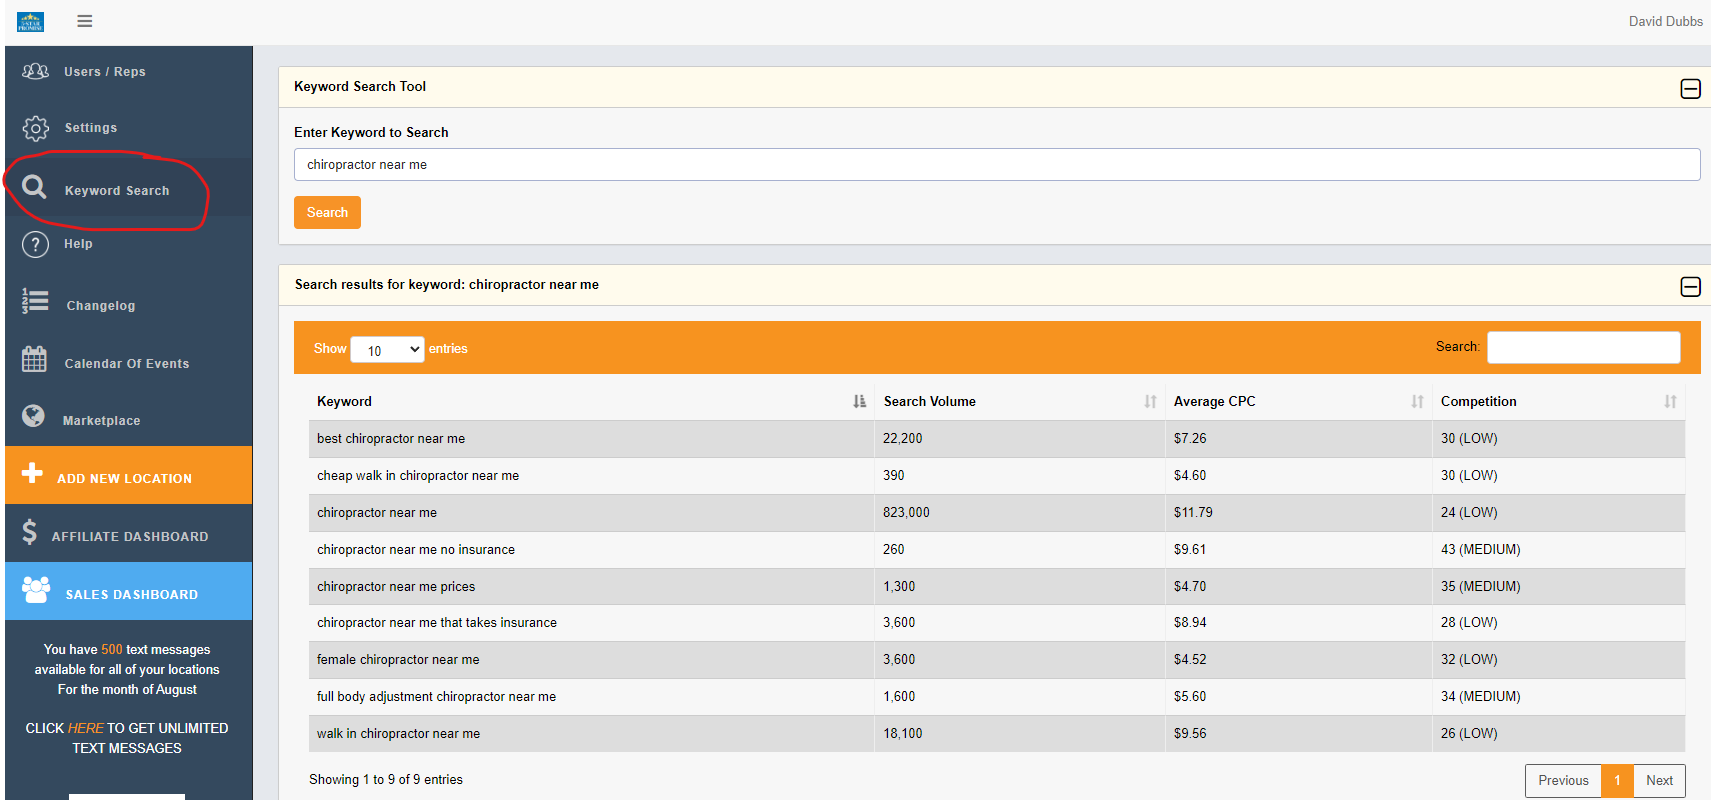Sort table by Average CPC column
Viewport: 1711px width, 800px height.
(x=1297, y=402)
